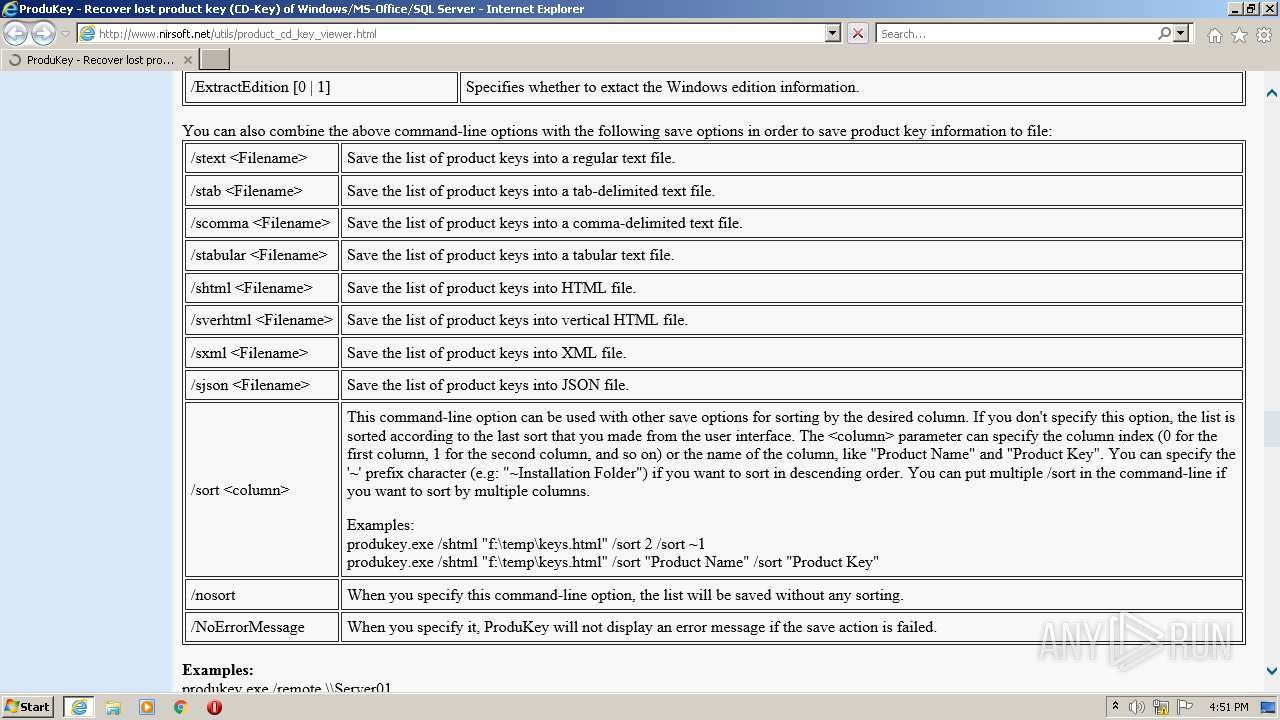Open a new blank tab
The image size is (1280, 720).
(x=215, y=60)
